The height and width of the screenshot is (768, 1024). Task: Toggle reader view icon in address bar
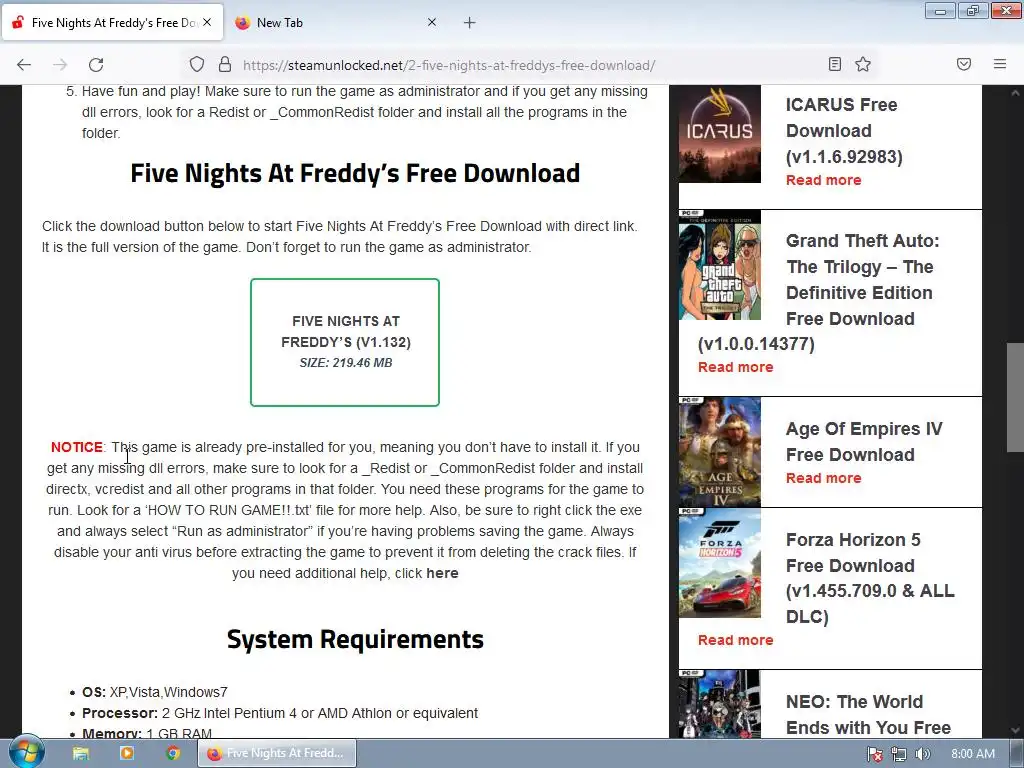pyautogui.click(x=835, y=64)
